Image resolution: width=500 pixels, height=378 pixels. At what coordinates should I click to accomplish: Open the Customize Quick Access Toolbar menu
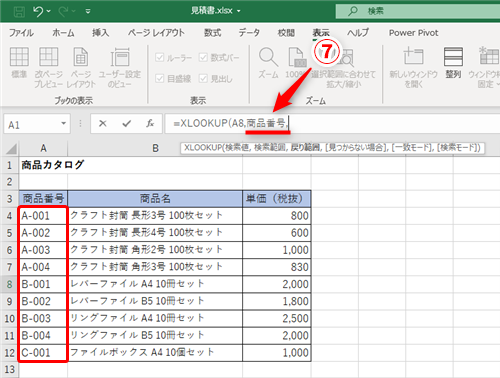[88, 11]
